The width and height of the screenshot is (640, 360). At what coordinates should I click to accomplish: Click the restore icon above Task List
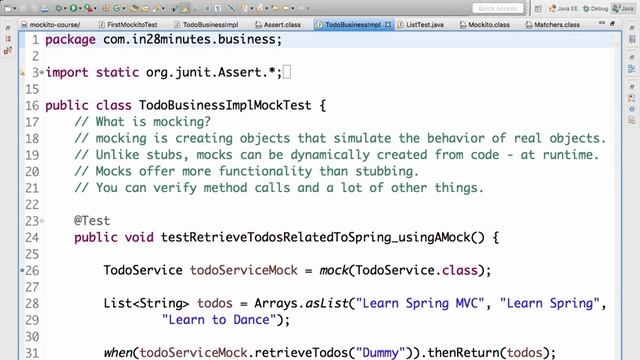632,28
